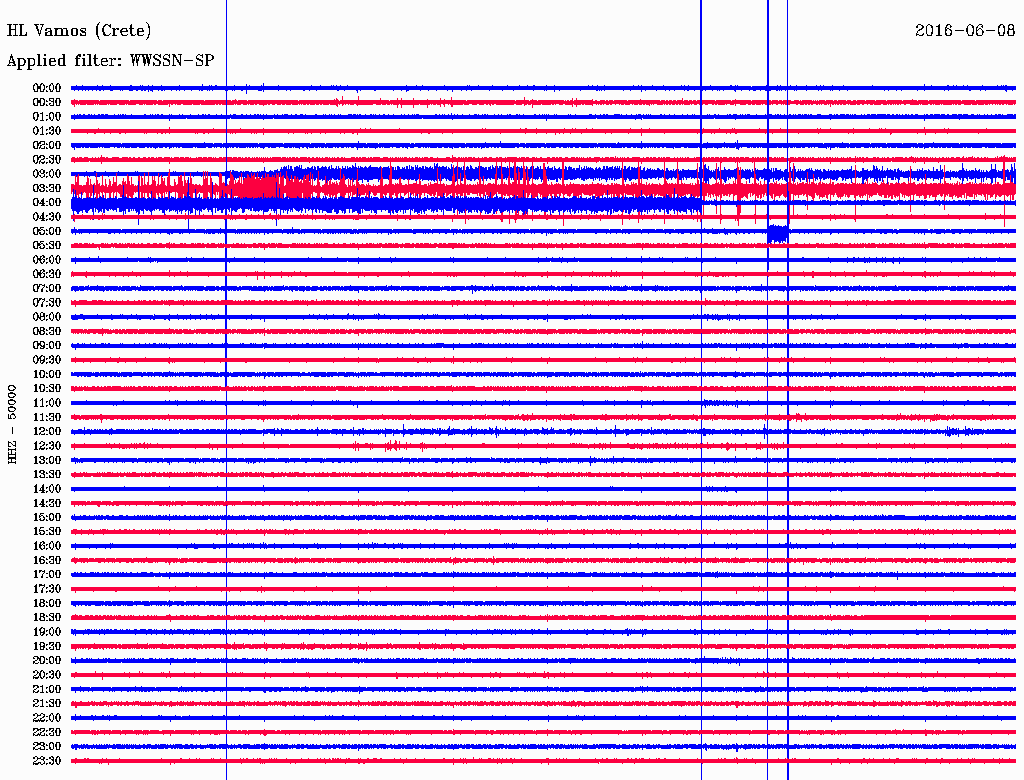Select the 16:00 time label
Screen dimensions: 1024x780
(x=47, y=545)
